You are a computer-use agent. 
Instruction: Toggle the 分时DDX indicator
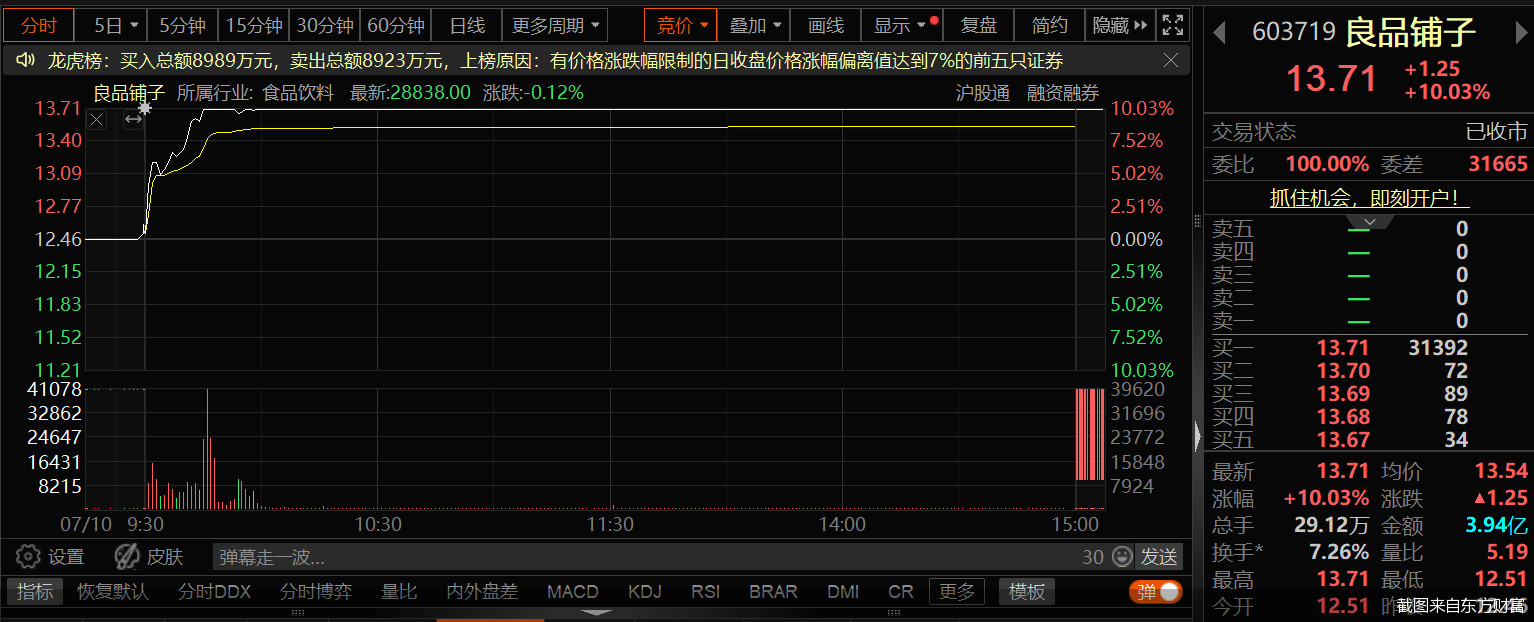[x=215, y=592]
